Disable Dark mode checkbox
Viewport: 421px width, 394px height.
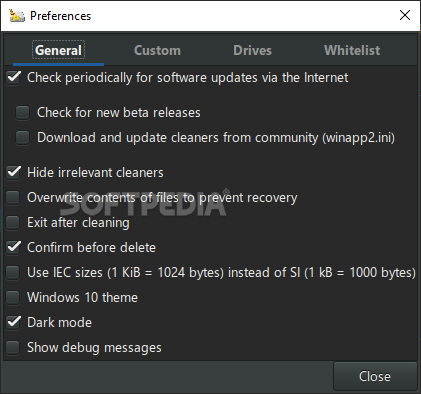point(13,322)
